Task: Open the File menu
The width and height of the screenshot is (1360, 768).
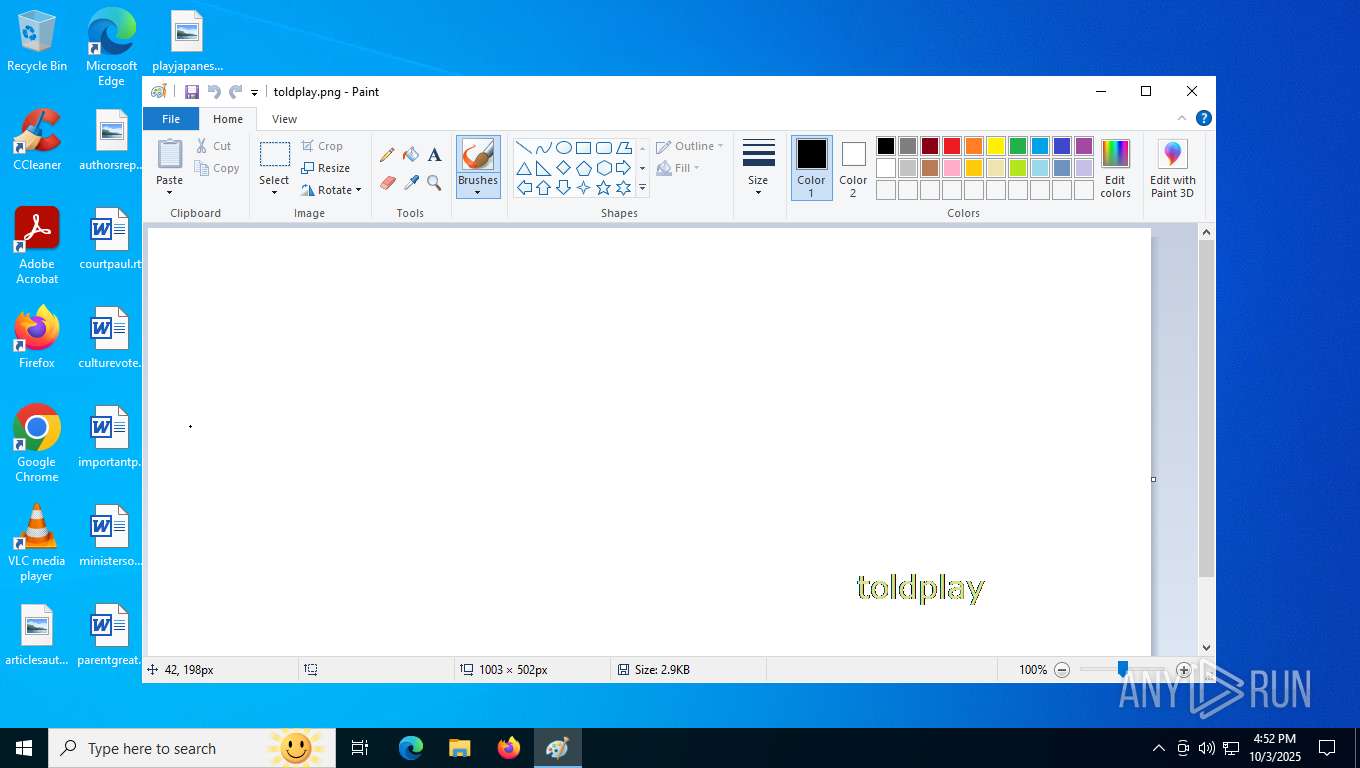Action: click(x=171, y=119)
